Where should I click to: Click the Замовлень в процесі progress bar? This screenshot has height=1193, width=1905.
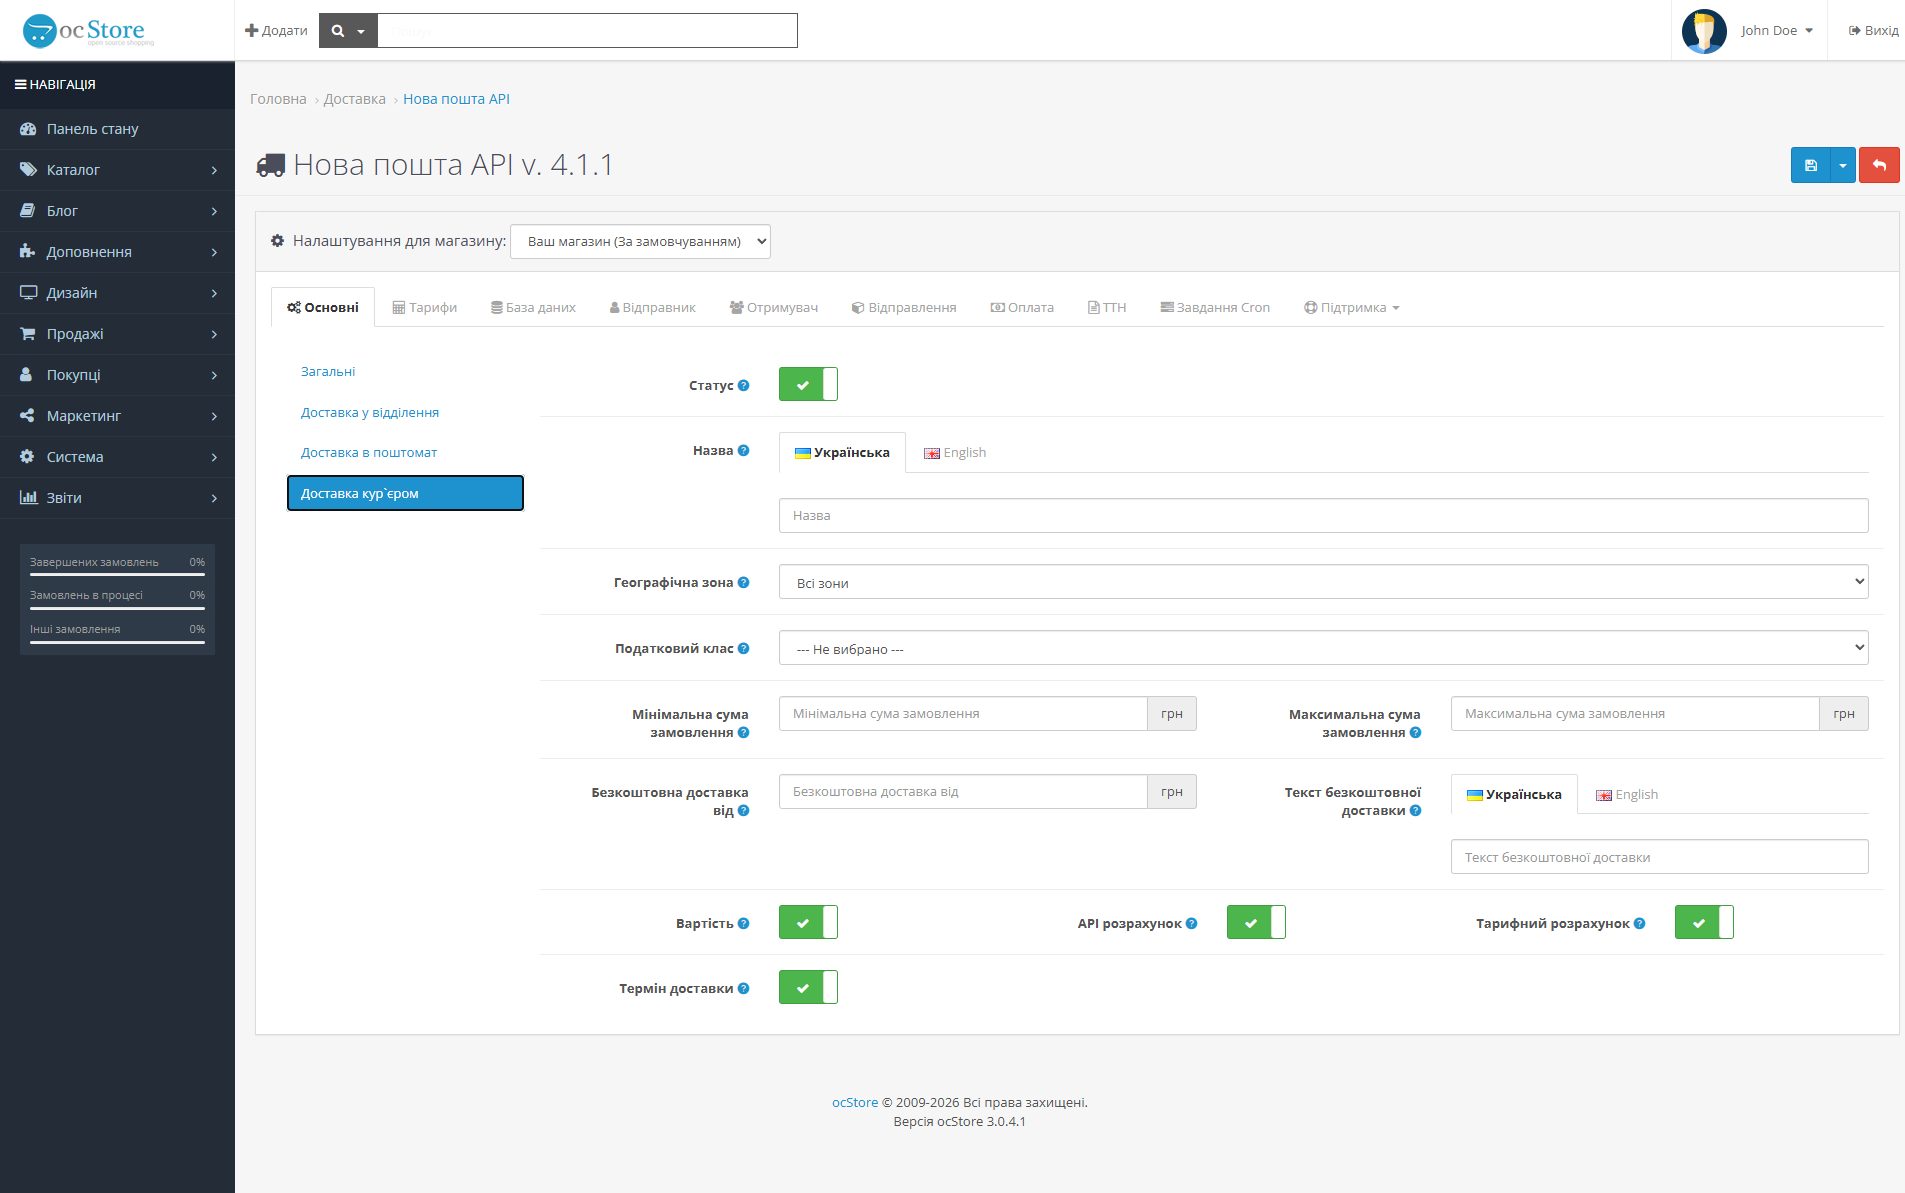[117, 608]
